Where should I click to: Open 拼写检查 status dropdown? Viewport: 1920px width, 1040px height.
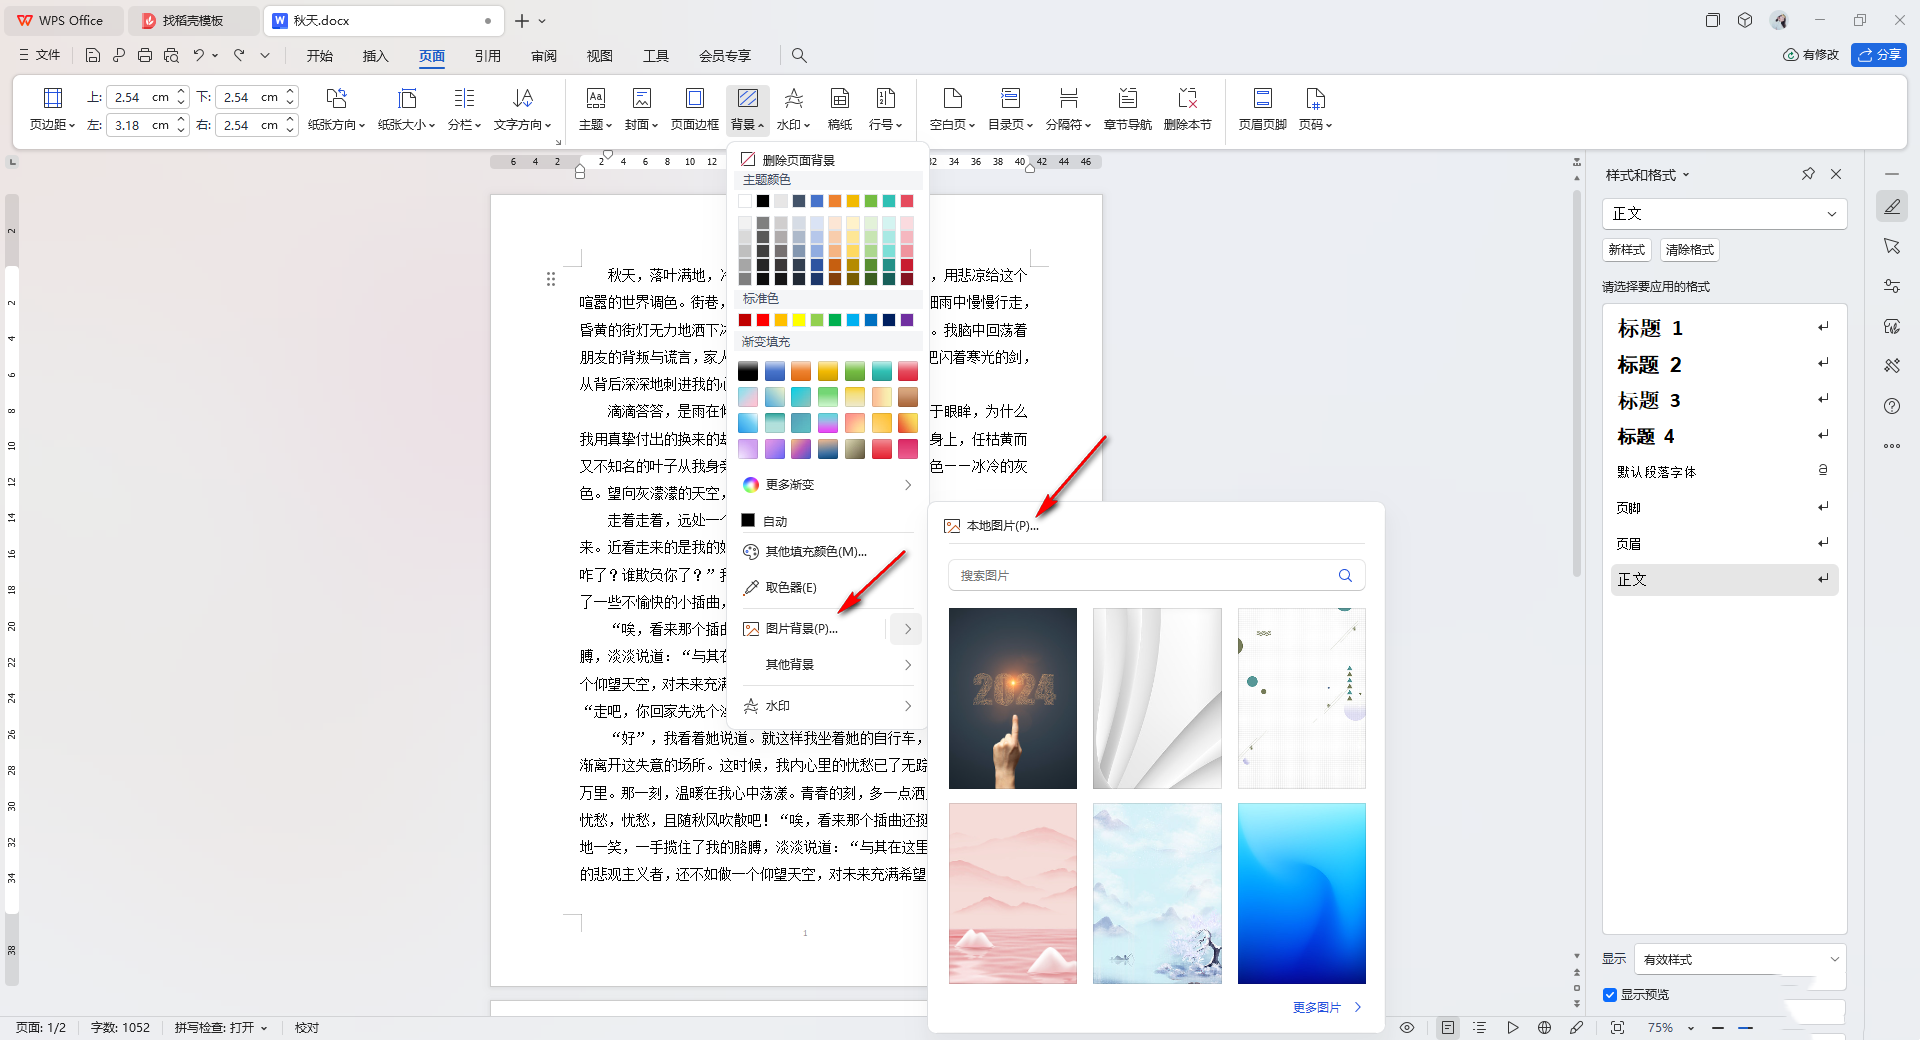(x=221, y=1027)
